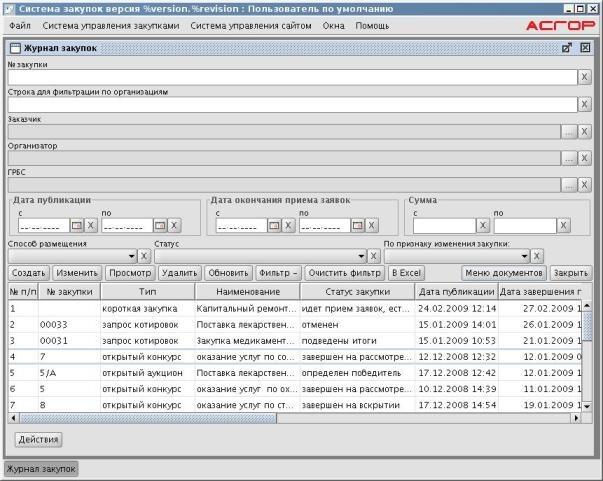Image resolution: width=603 pixels, height=481 pixels.
Task: Open calendar for publication date 'по' field
Action: coord(162,225)
